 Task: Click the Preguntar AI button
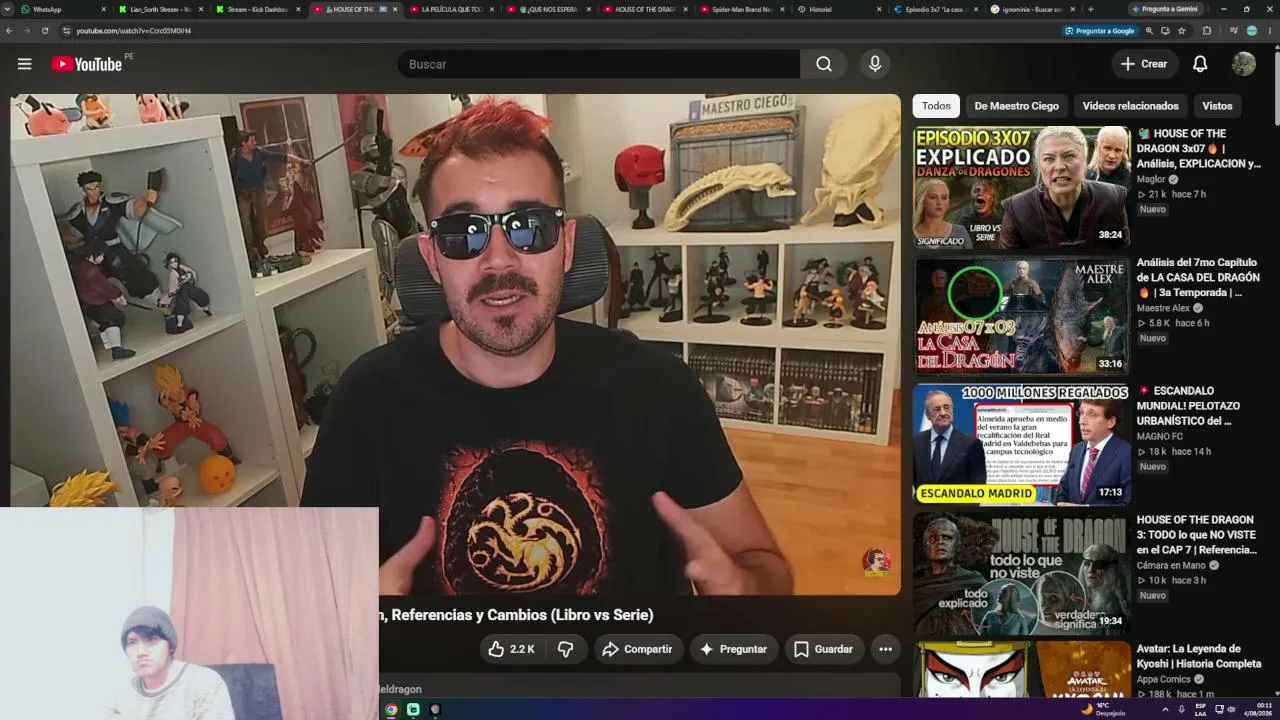click(733, 649)
